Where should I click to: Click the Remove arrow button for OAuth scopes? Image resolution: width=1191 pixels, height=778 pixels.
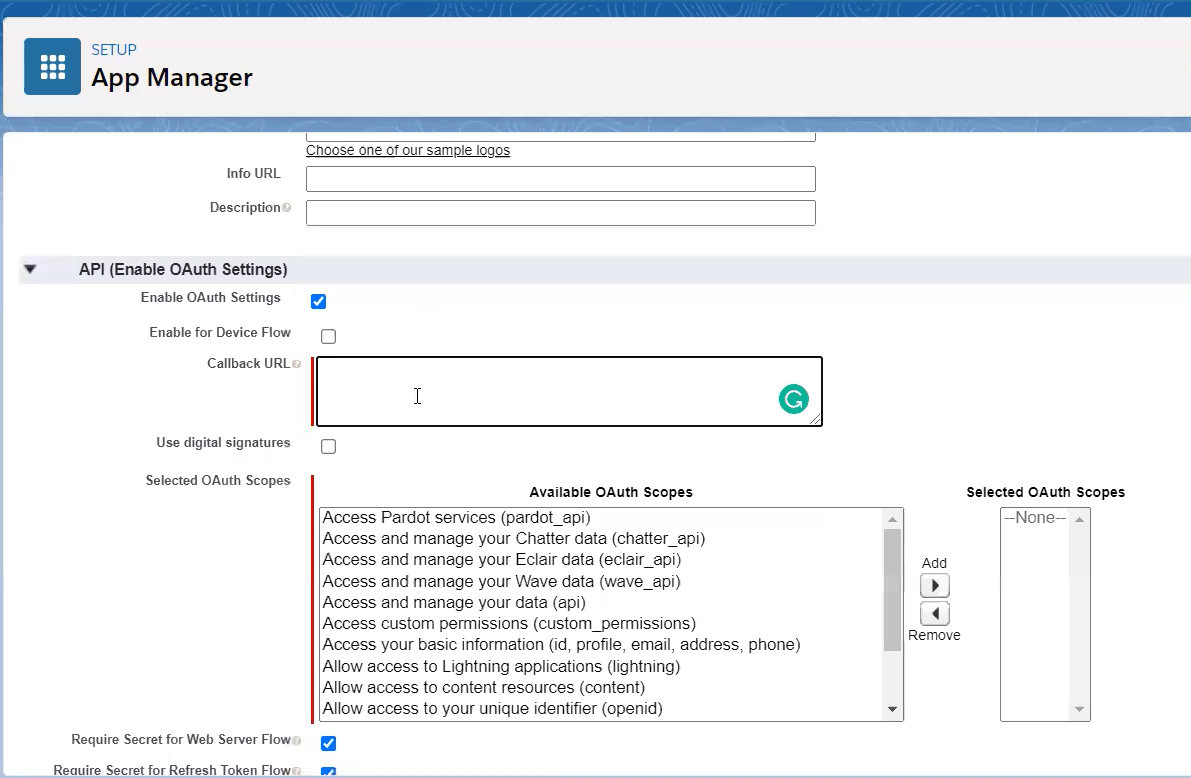[935, 613]
